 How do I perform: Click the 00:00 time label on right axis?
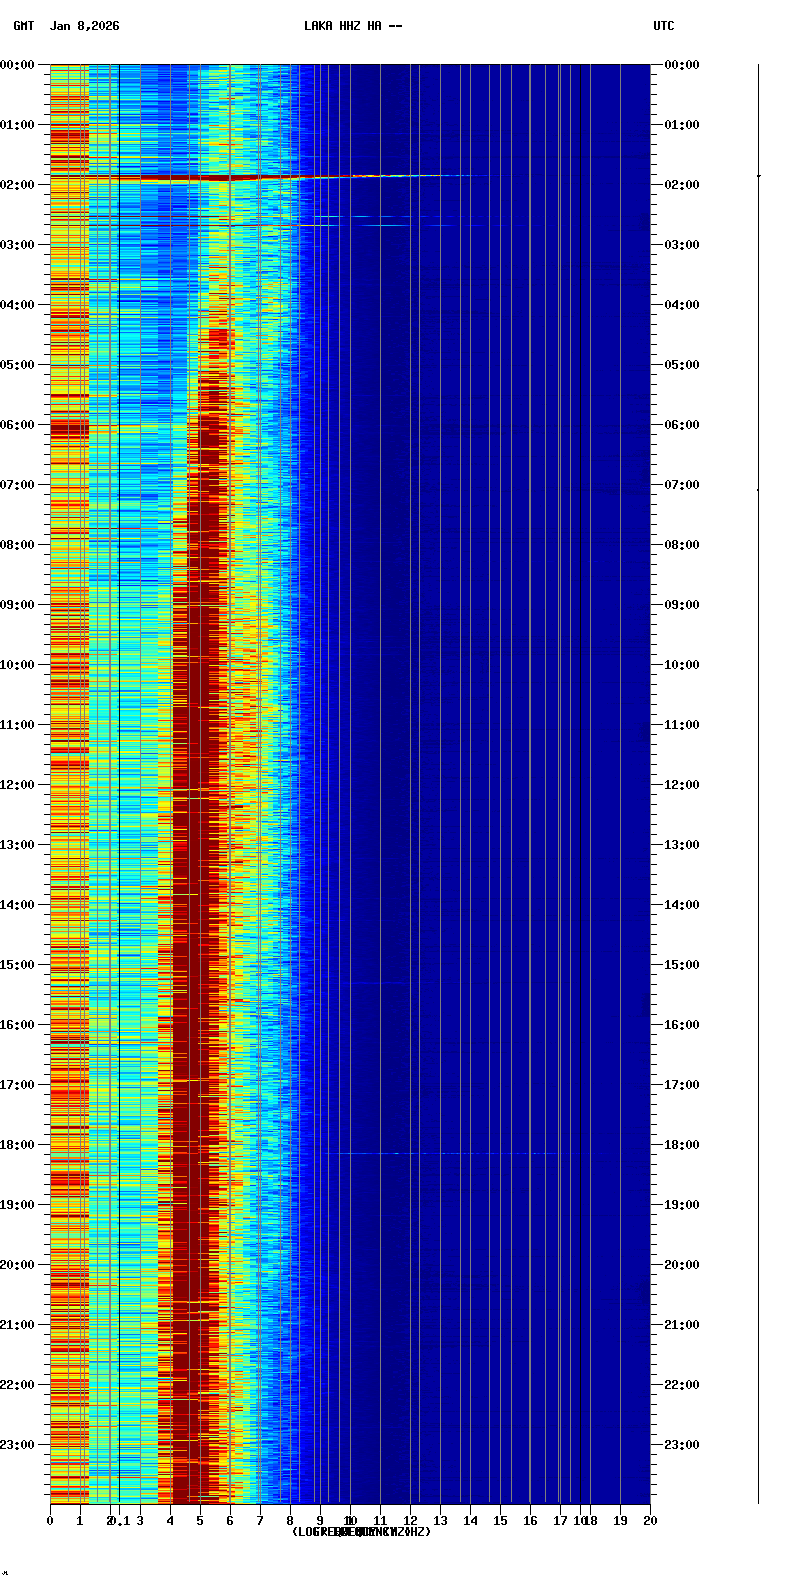[682, 65]
